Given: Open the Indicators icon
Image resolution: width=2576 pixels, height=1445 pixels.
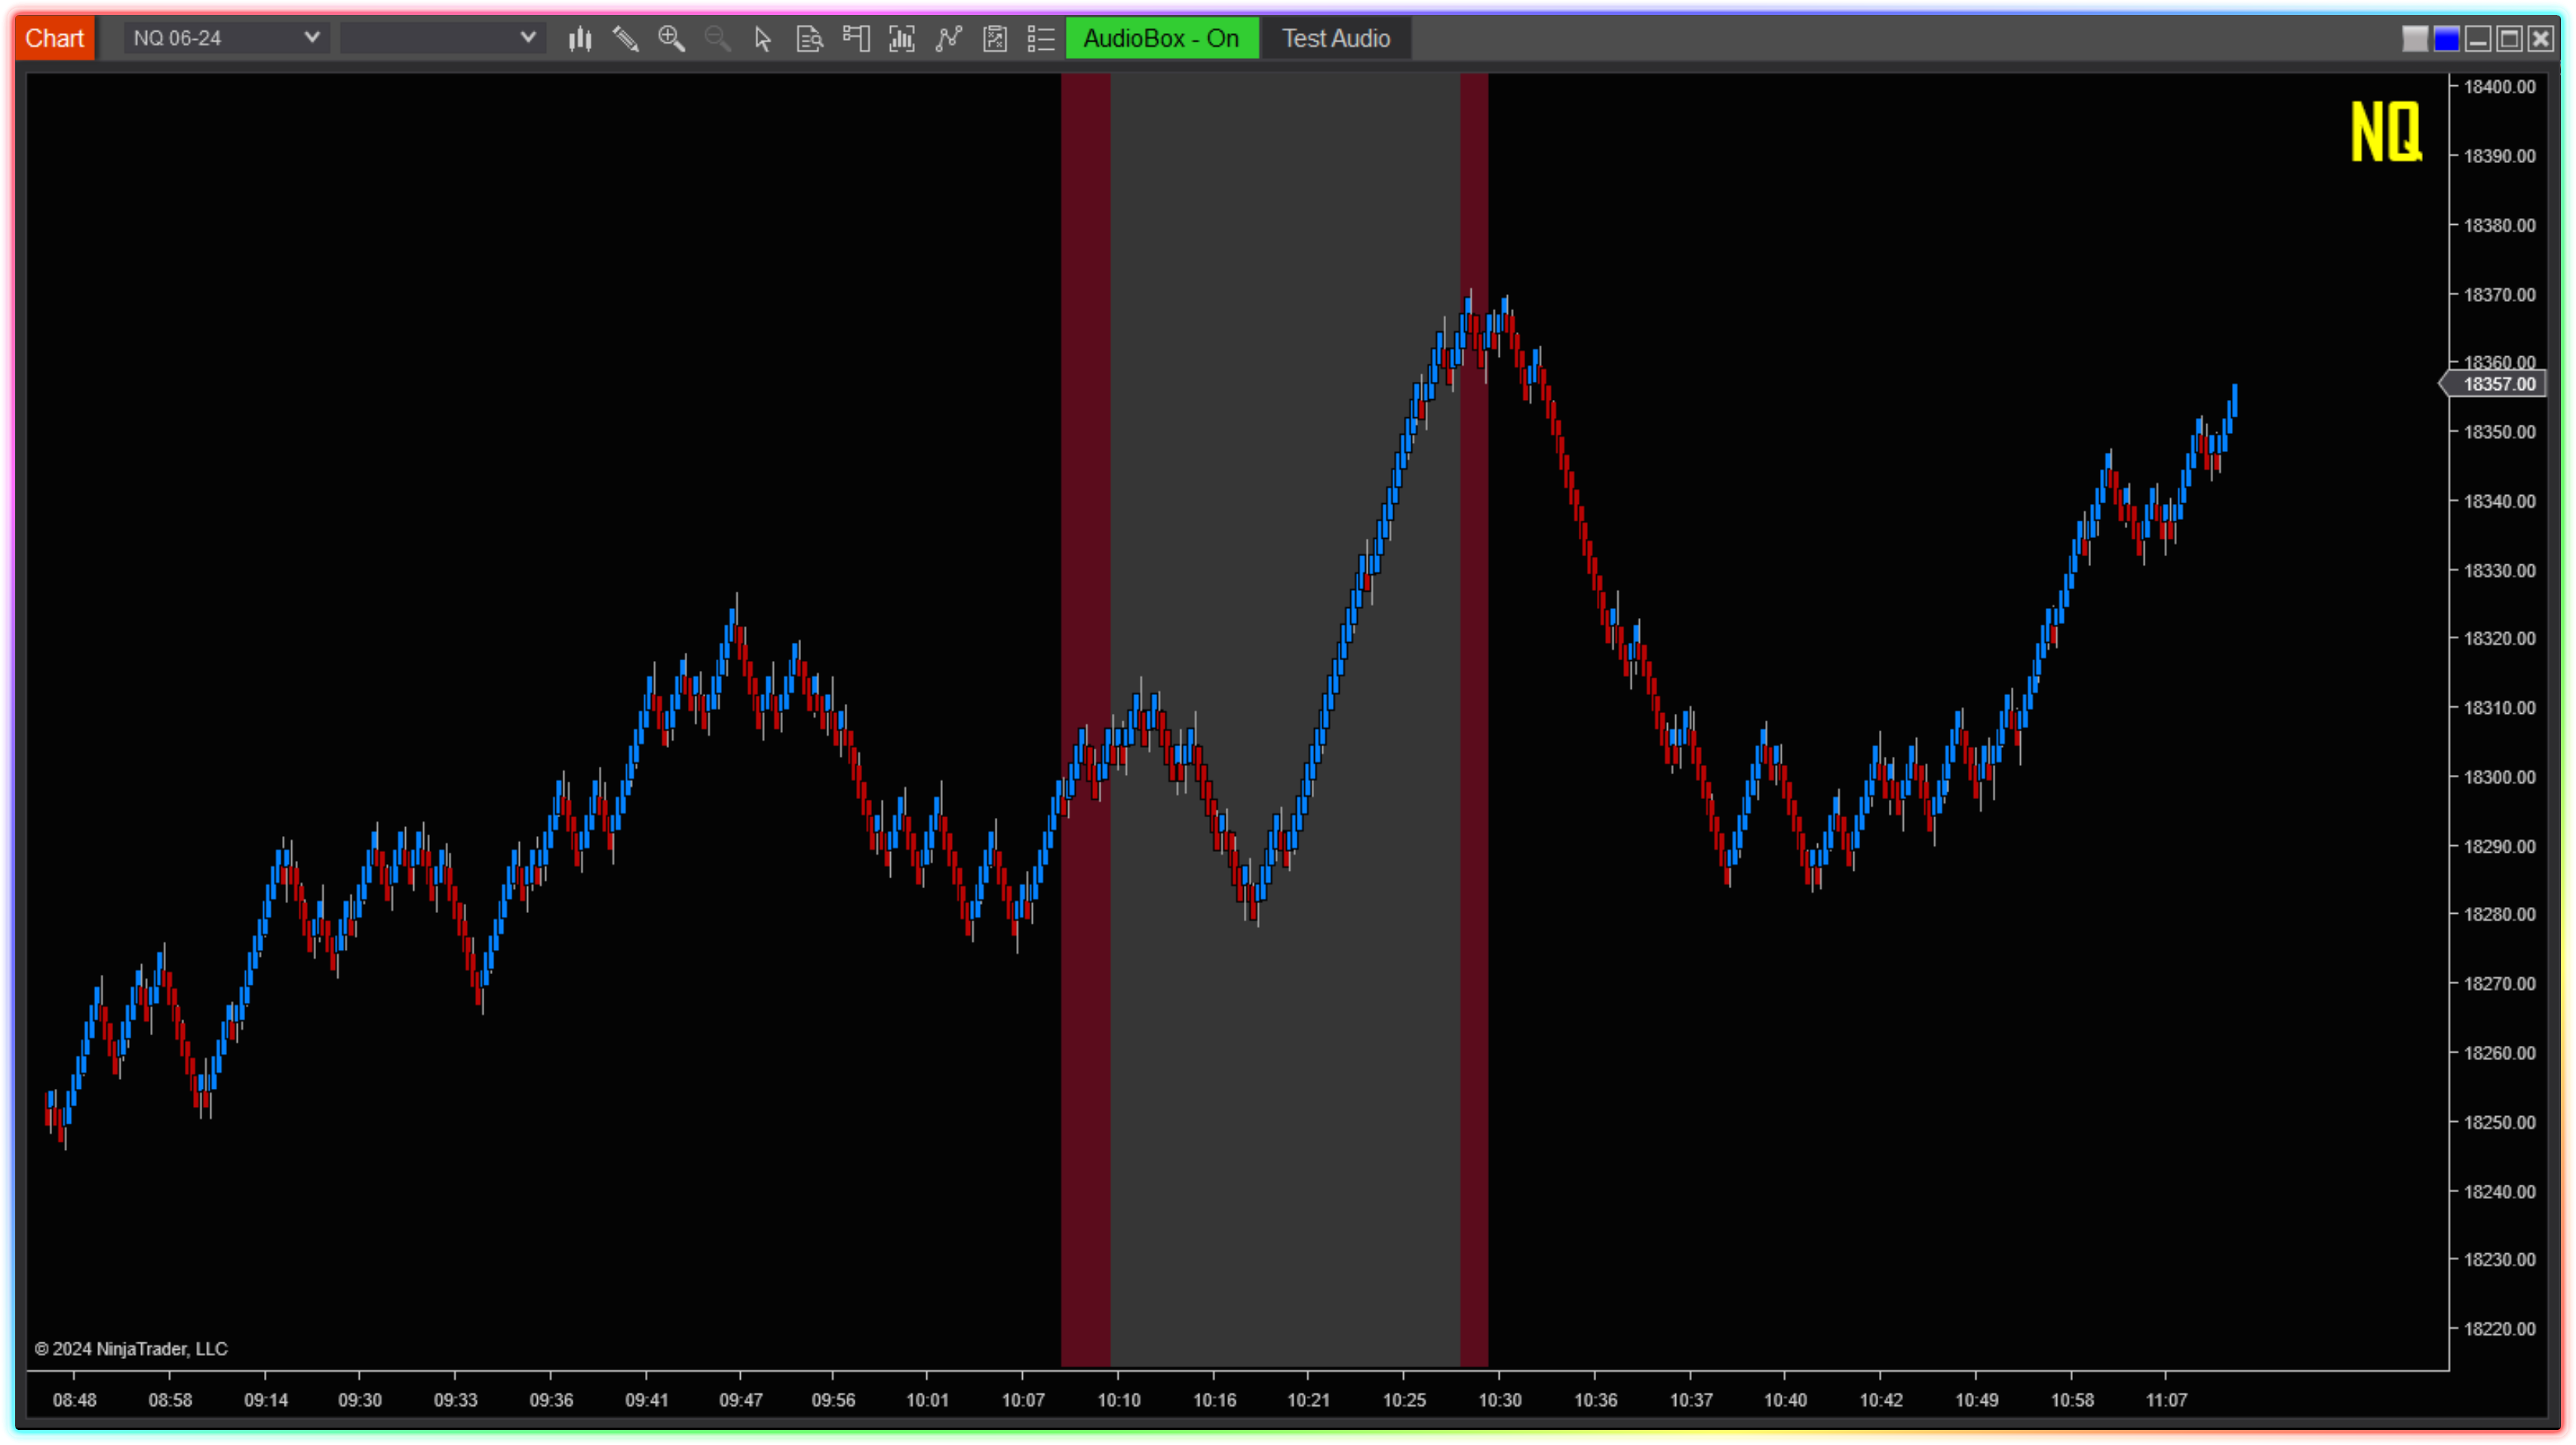Looking at the screenshot, I should point(948,39).
